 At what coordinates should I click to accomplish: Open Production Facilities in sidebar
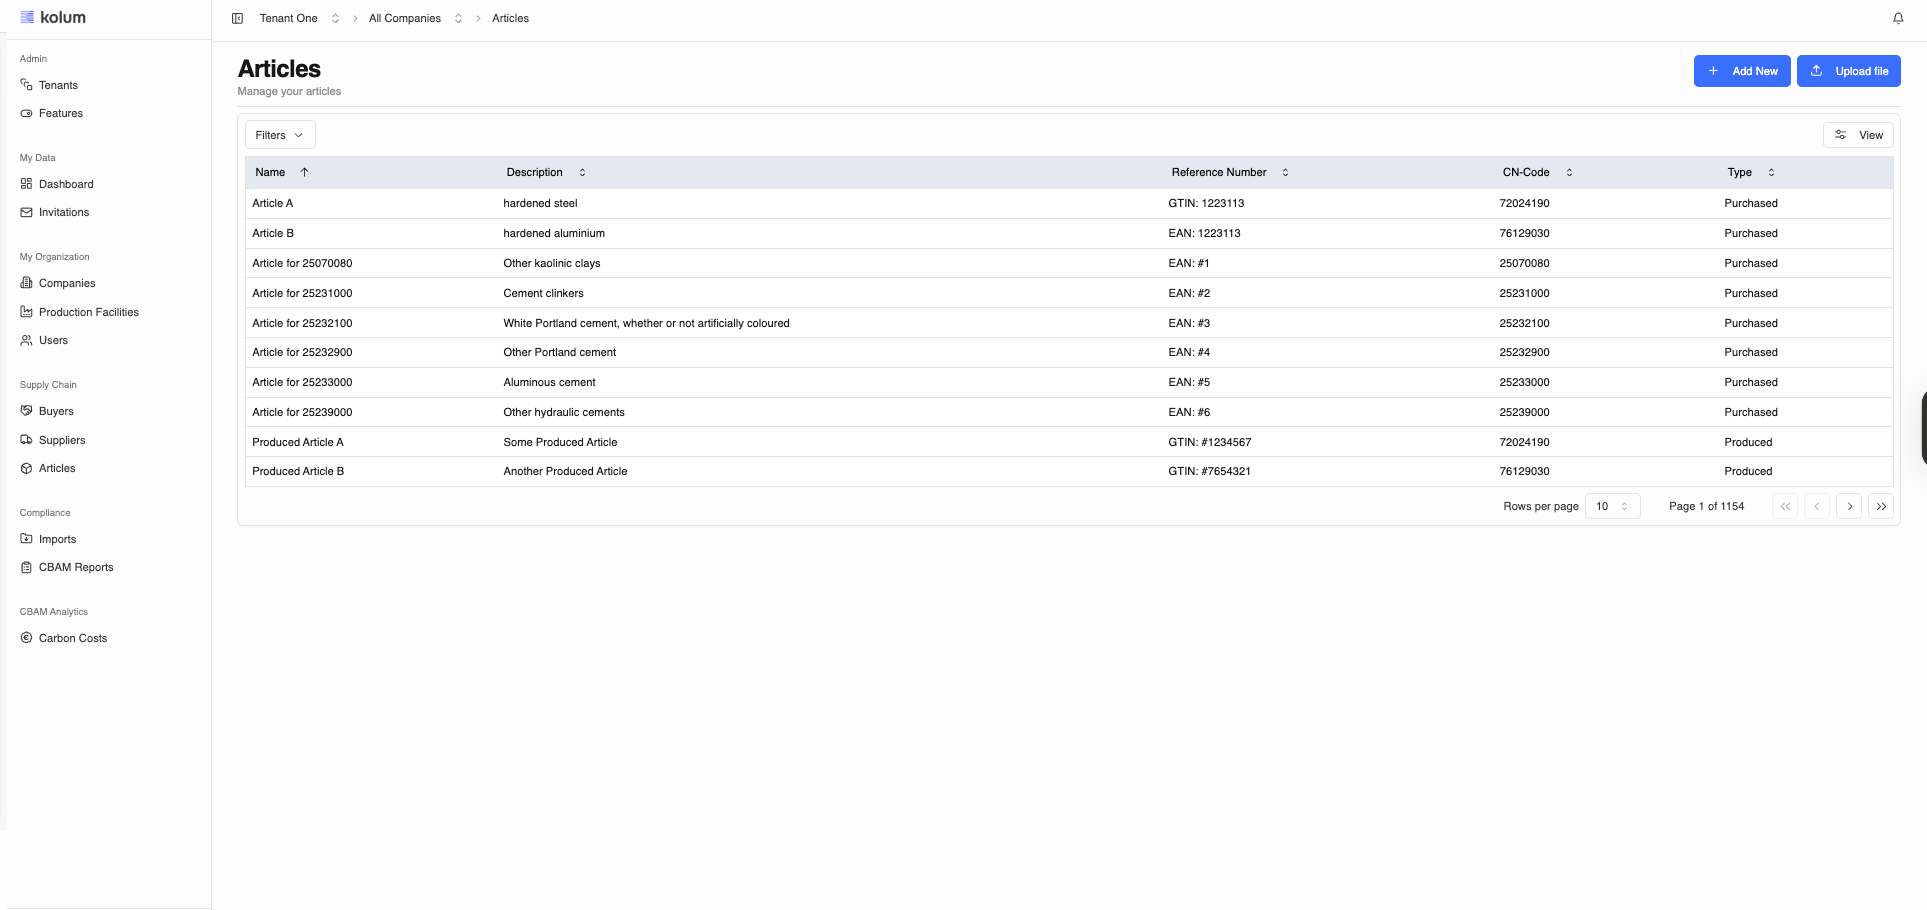tap(88, 312)
